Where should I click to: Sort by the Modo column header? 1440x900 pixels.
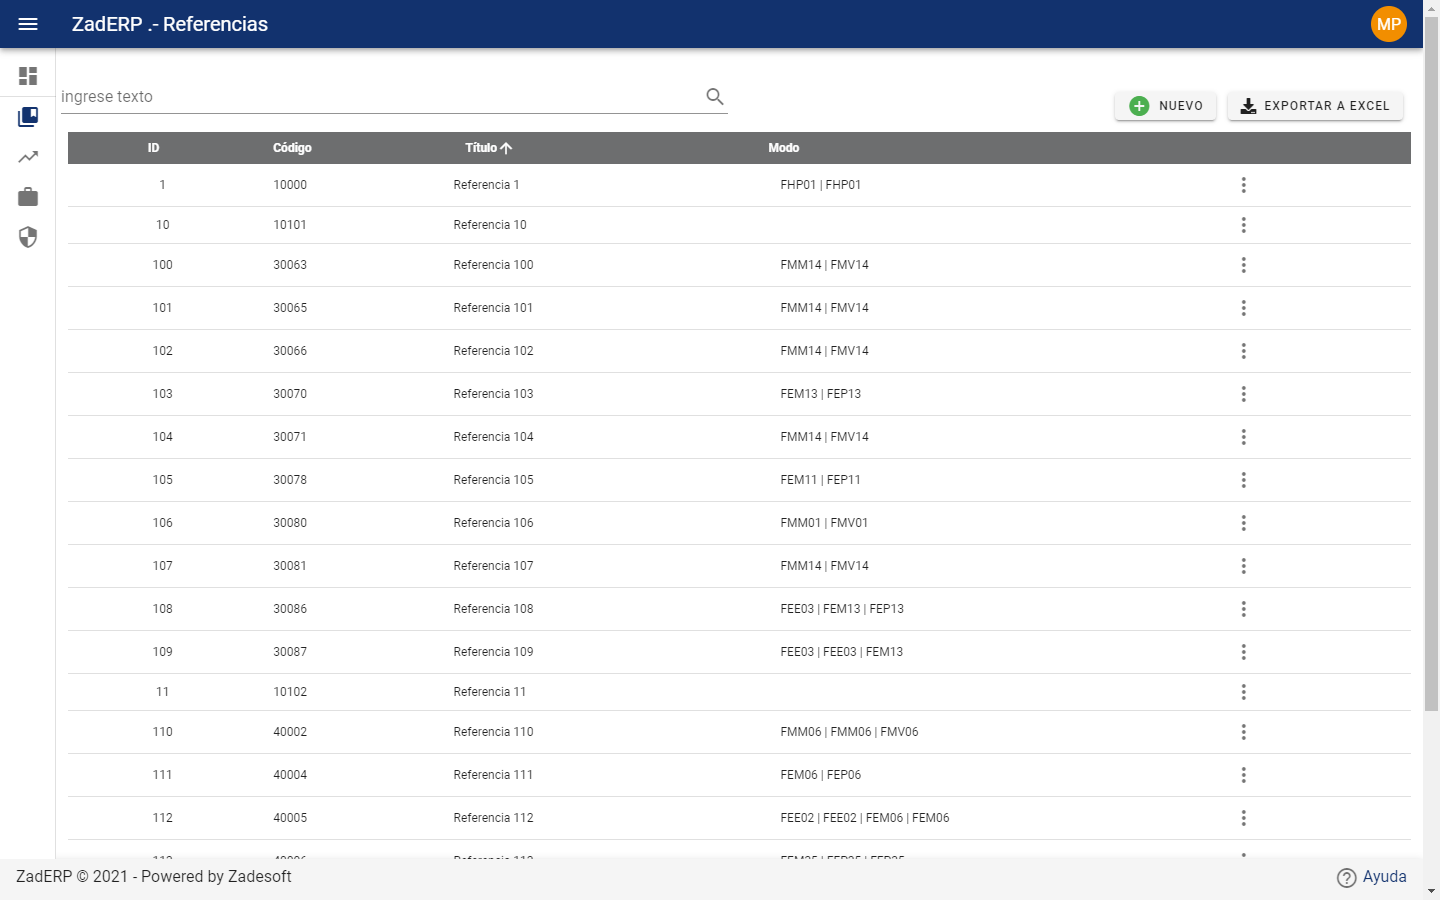pos(783,148)
